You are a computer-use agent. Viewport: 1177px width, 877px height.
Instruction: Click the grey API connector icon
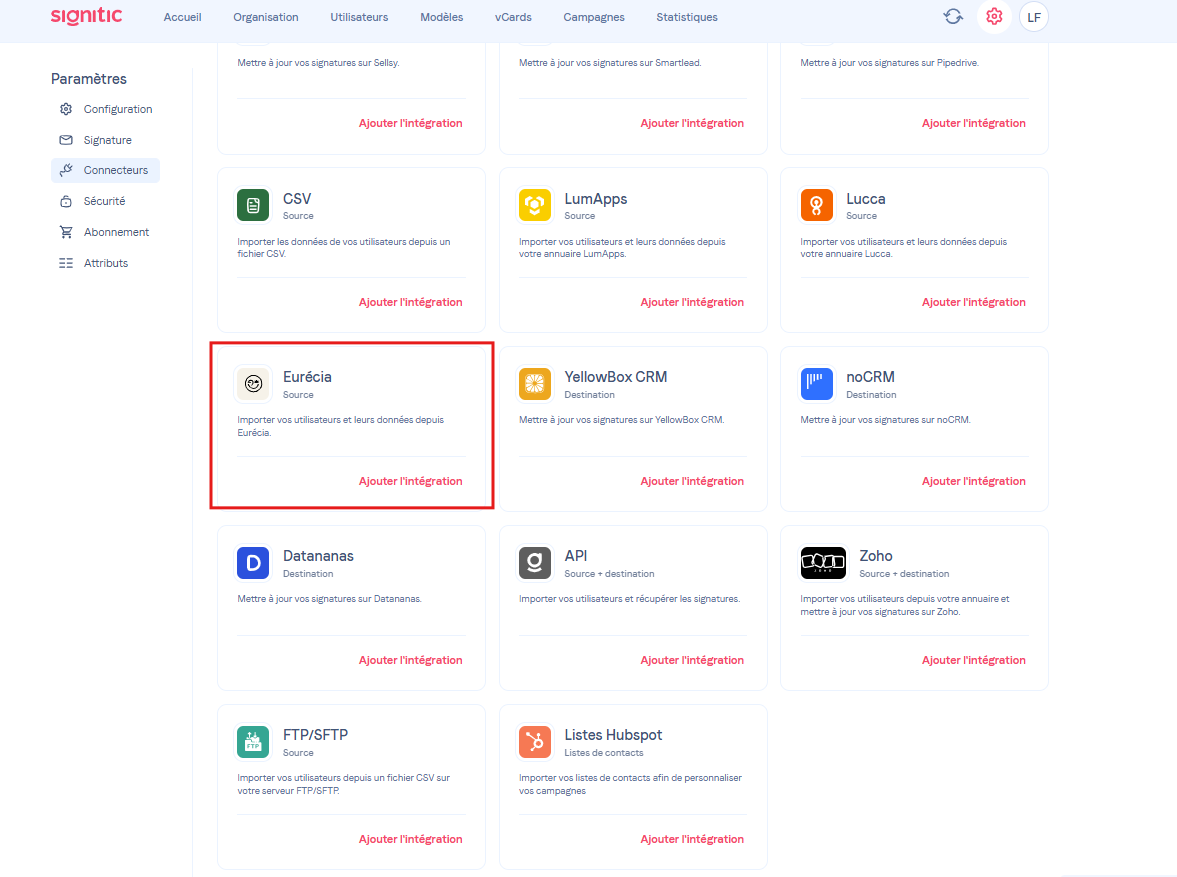pos(534,562)
